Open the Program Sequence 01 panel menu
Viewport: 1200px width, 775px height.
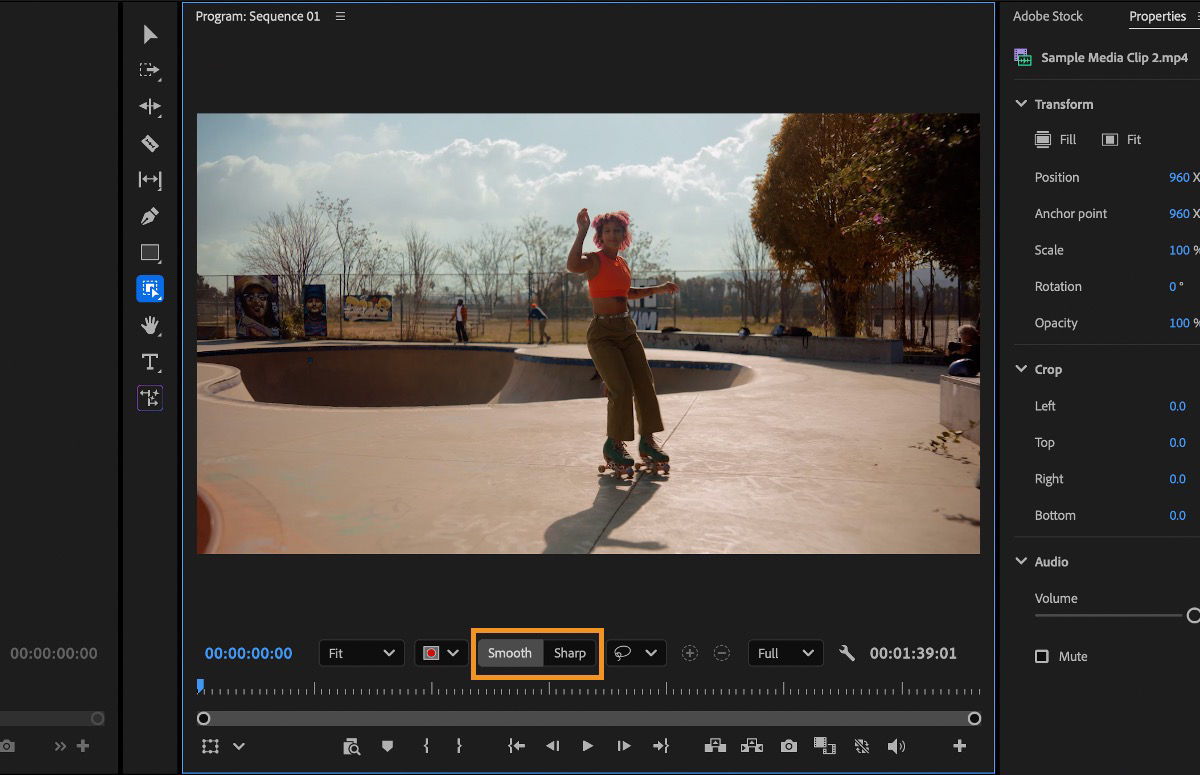[339, 16]
